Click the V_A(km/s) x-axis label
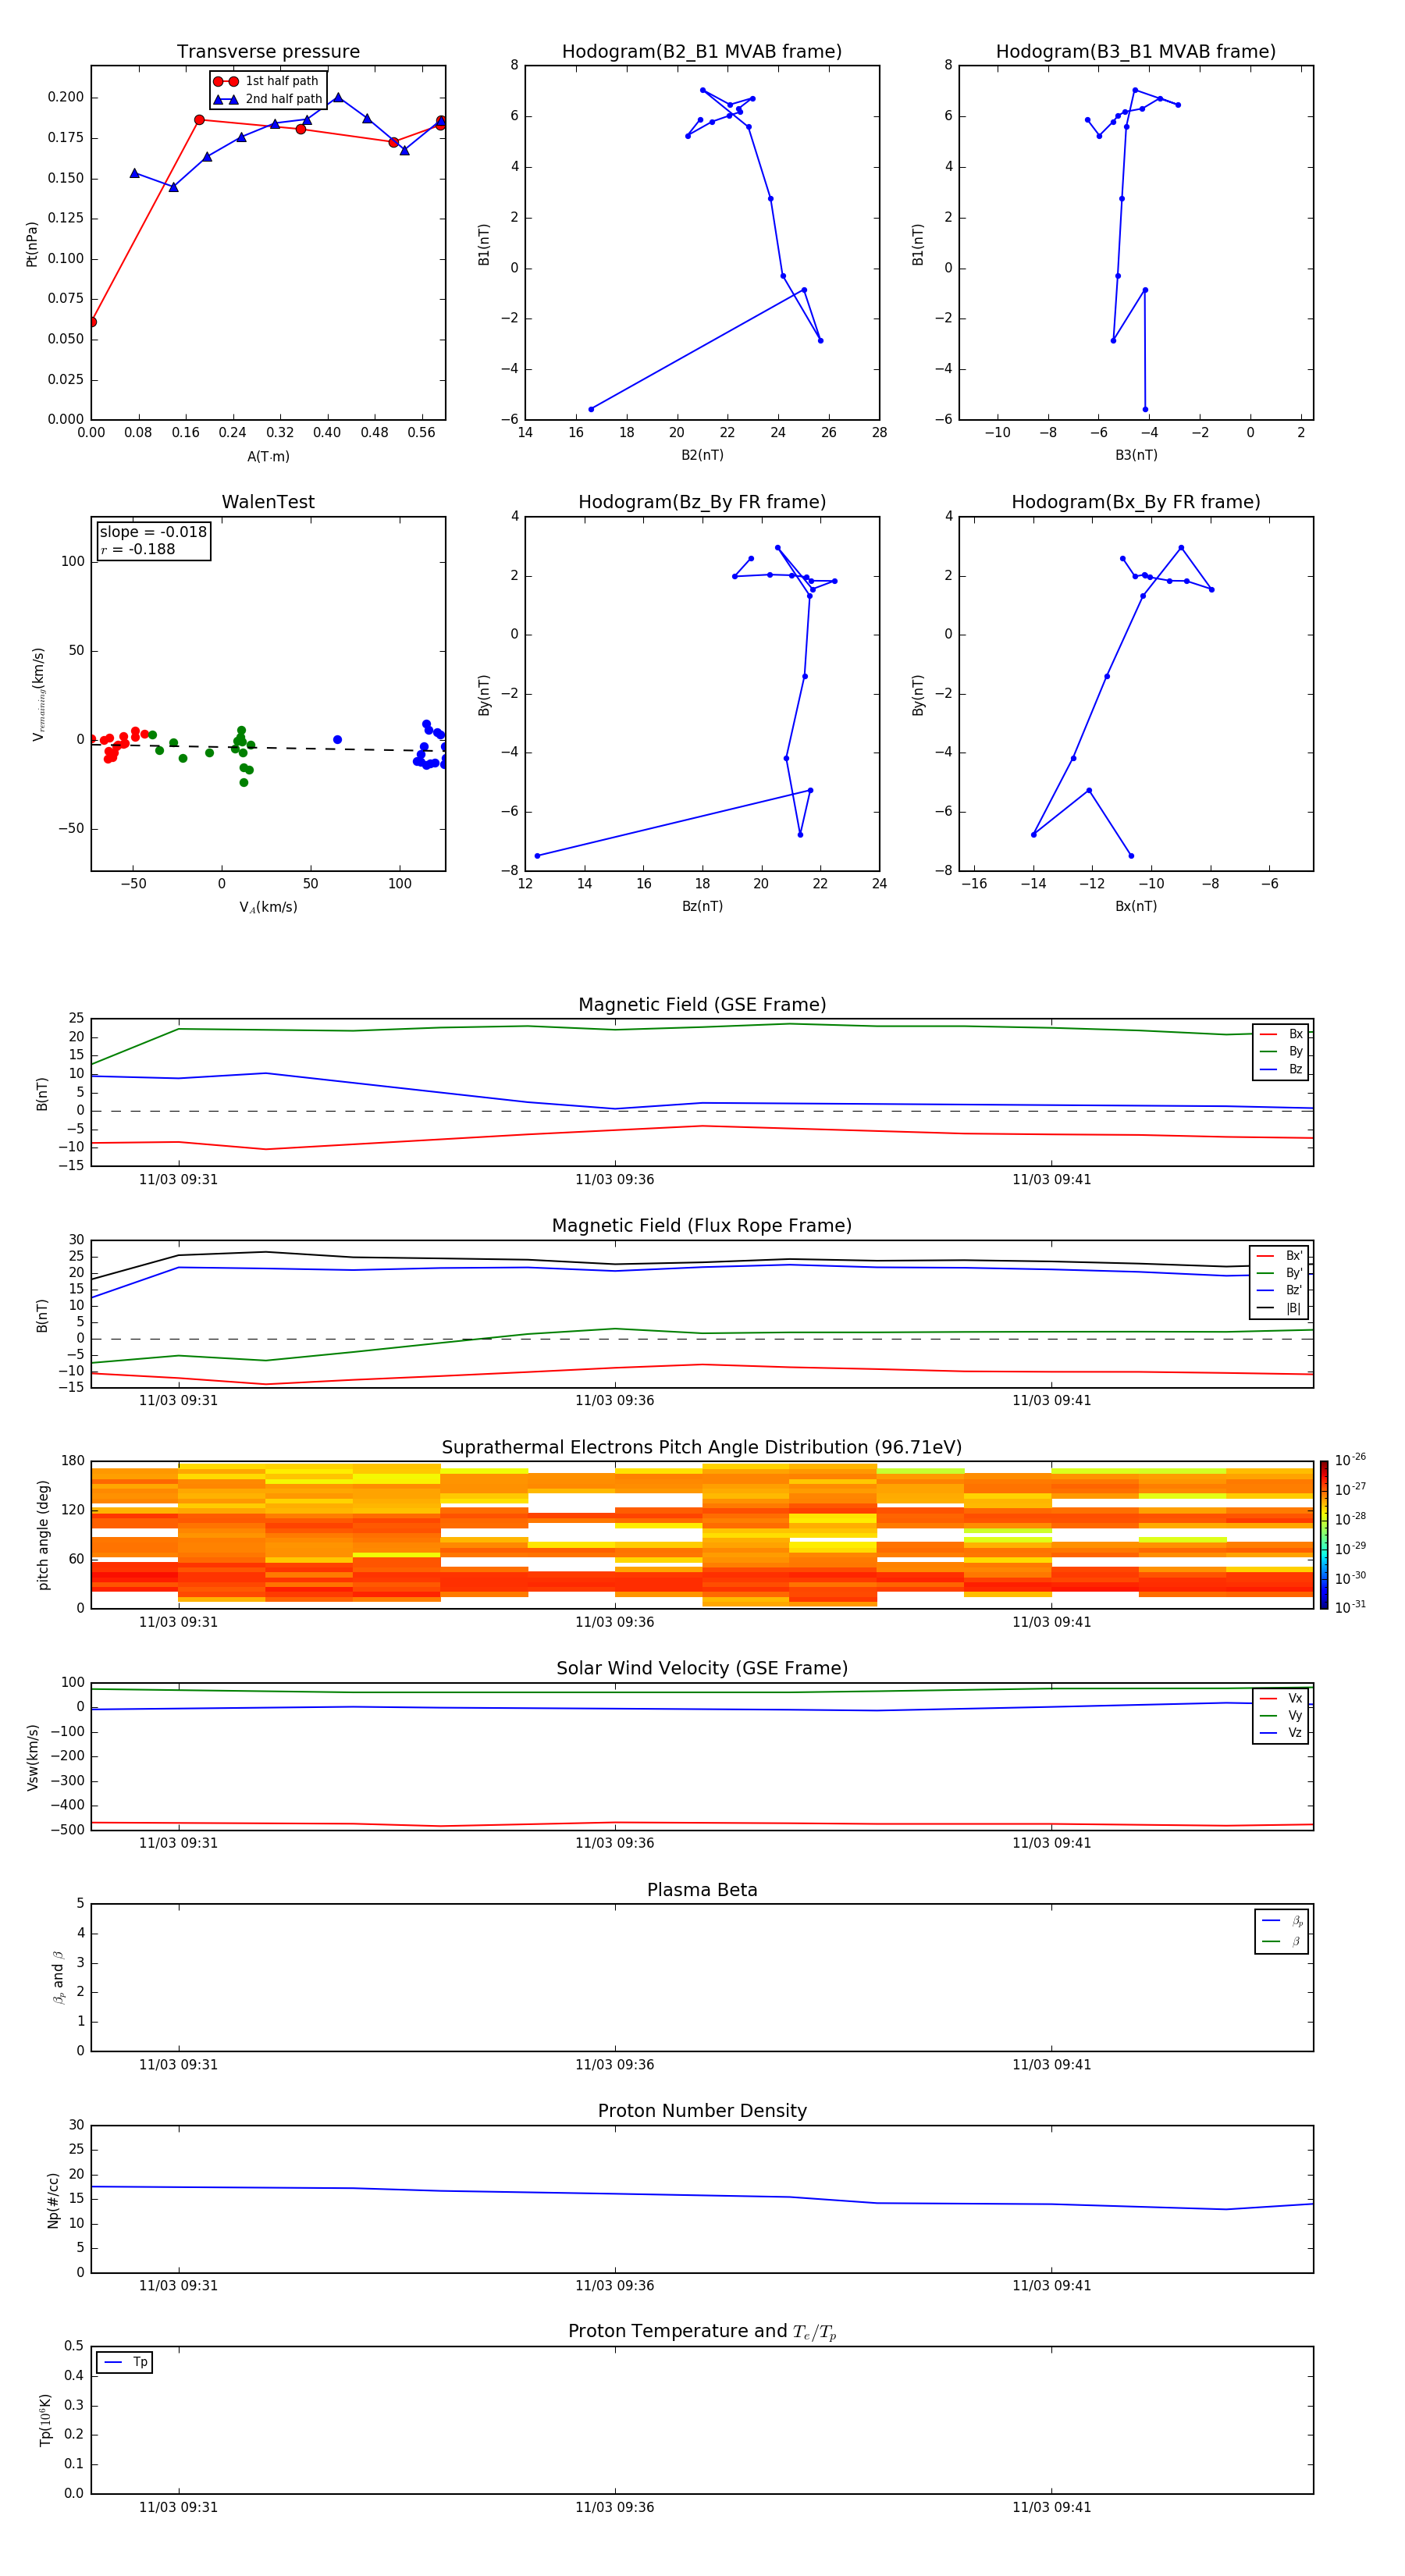Screen dimensions: 1405x2576 [268, 907]
